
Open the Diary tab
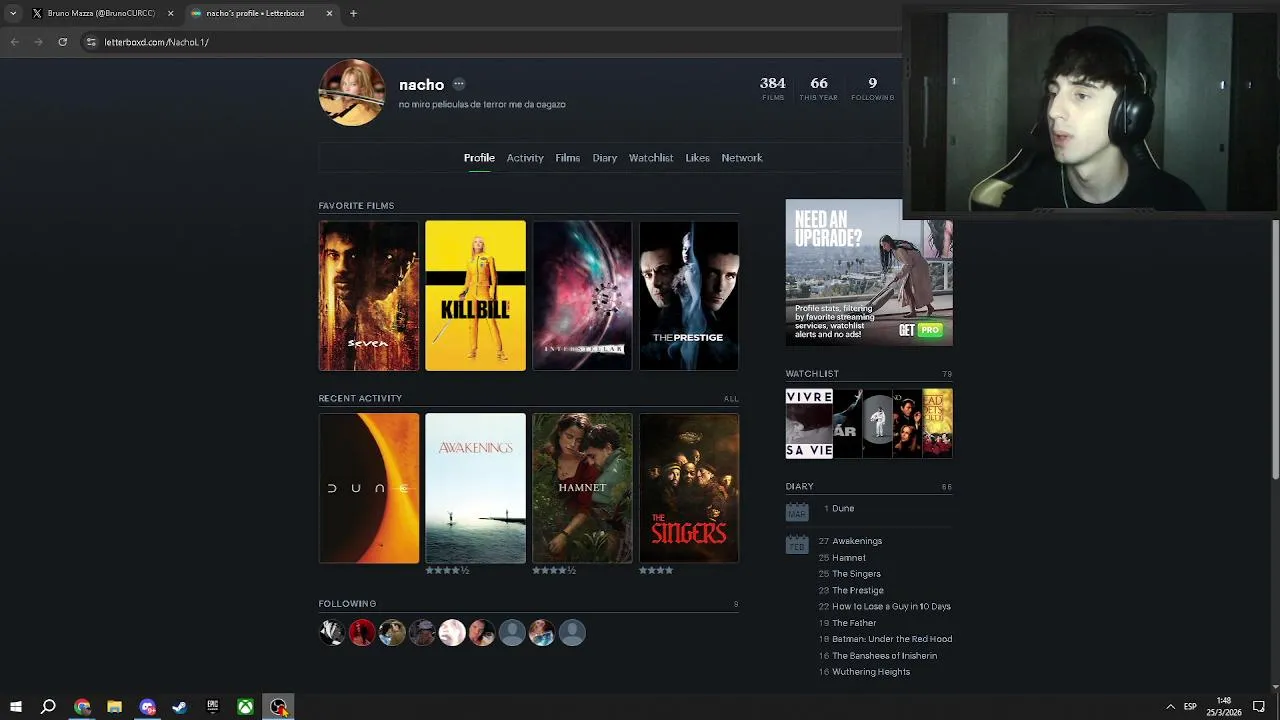pos(604,158)
